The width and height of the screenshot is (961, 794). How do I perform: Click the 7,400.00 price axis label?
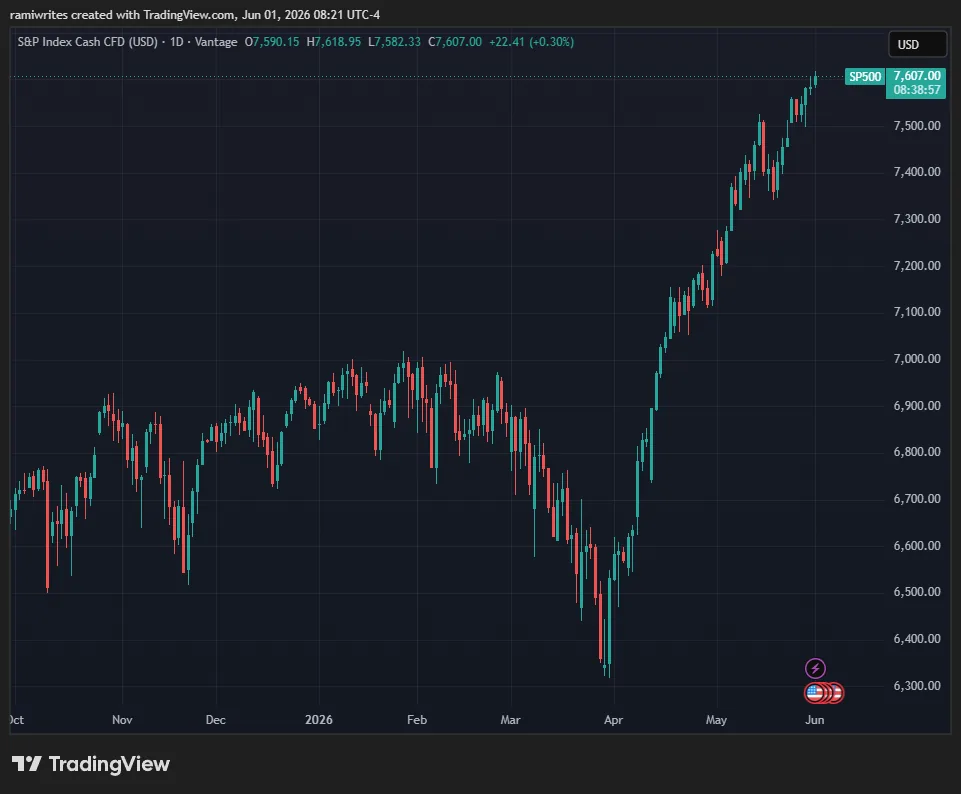[917, 172]
